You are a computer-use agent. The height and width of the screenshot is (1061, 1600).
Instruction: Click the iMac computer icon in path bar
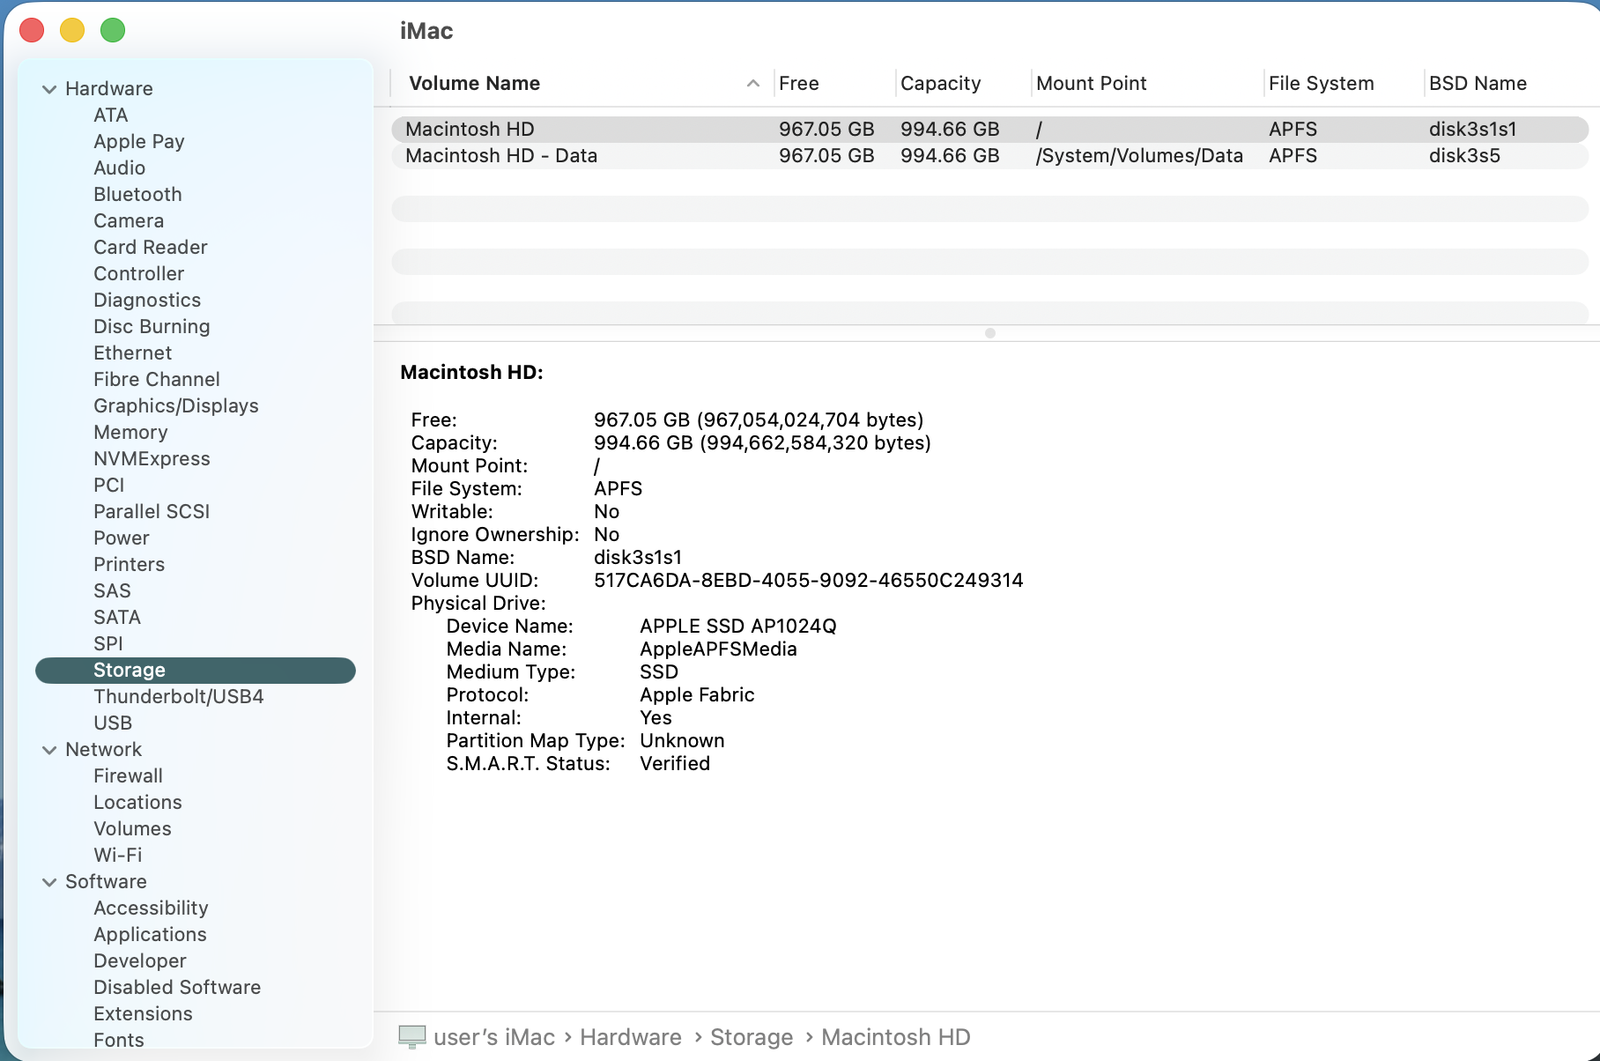click(x=411, y=1037)
